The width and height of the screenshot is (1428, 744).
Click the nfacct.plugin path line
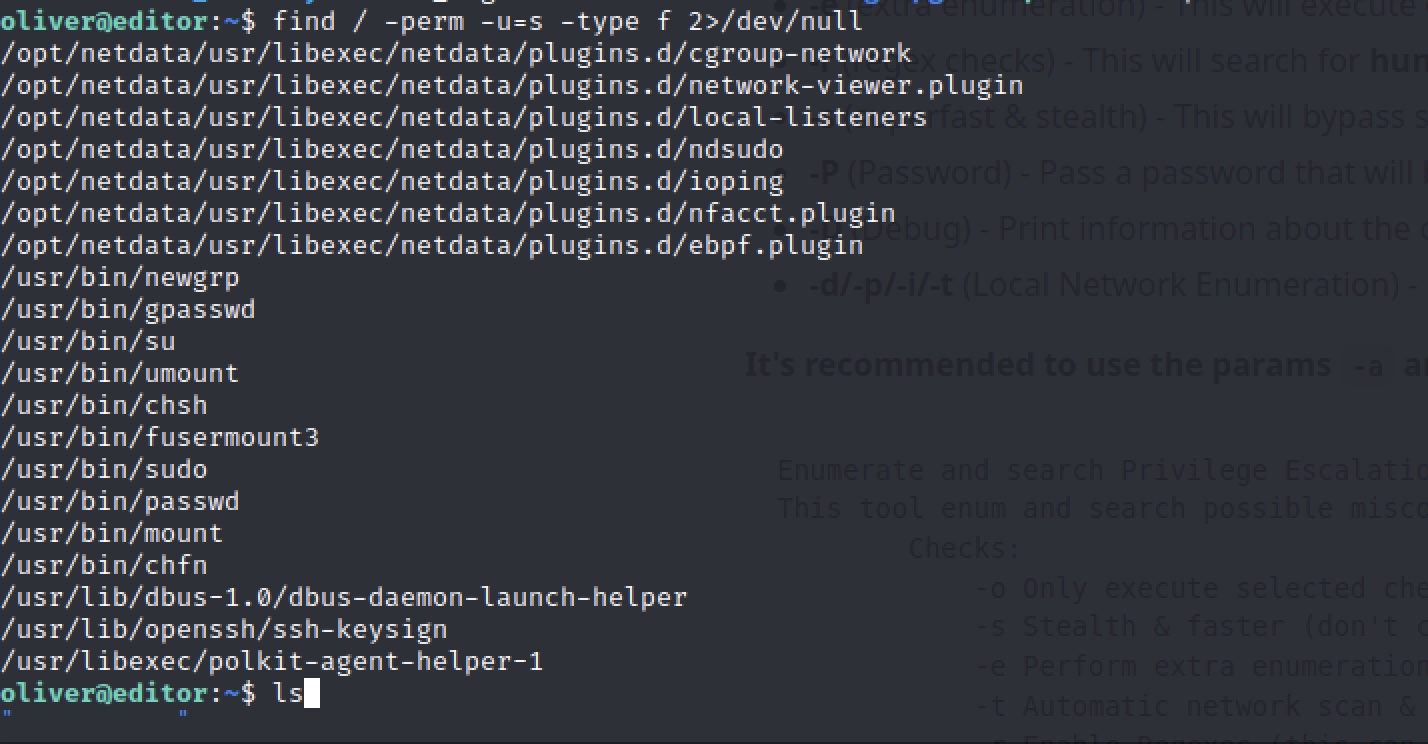tap(448, 213)
